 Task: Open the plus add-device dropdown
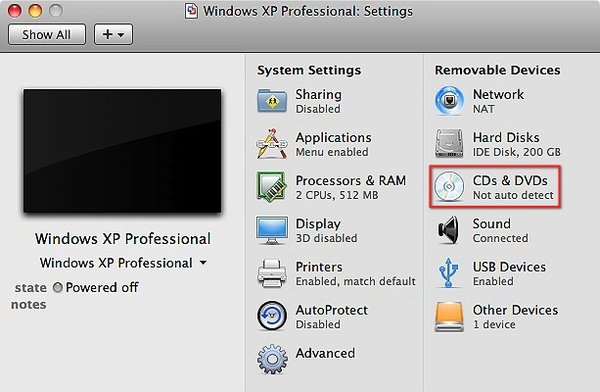coord(114,34)
